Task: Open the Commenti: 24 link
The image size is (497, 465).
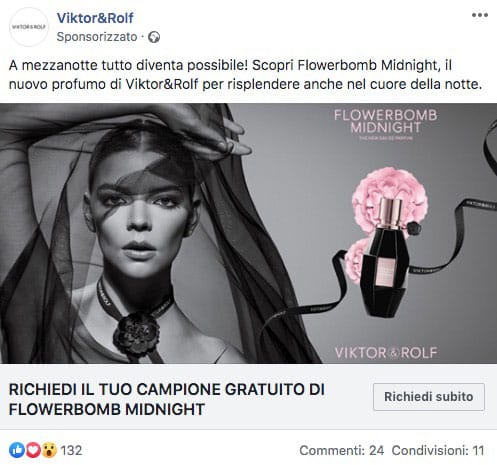Action: [x=342, y=451]
